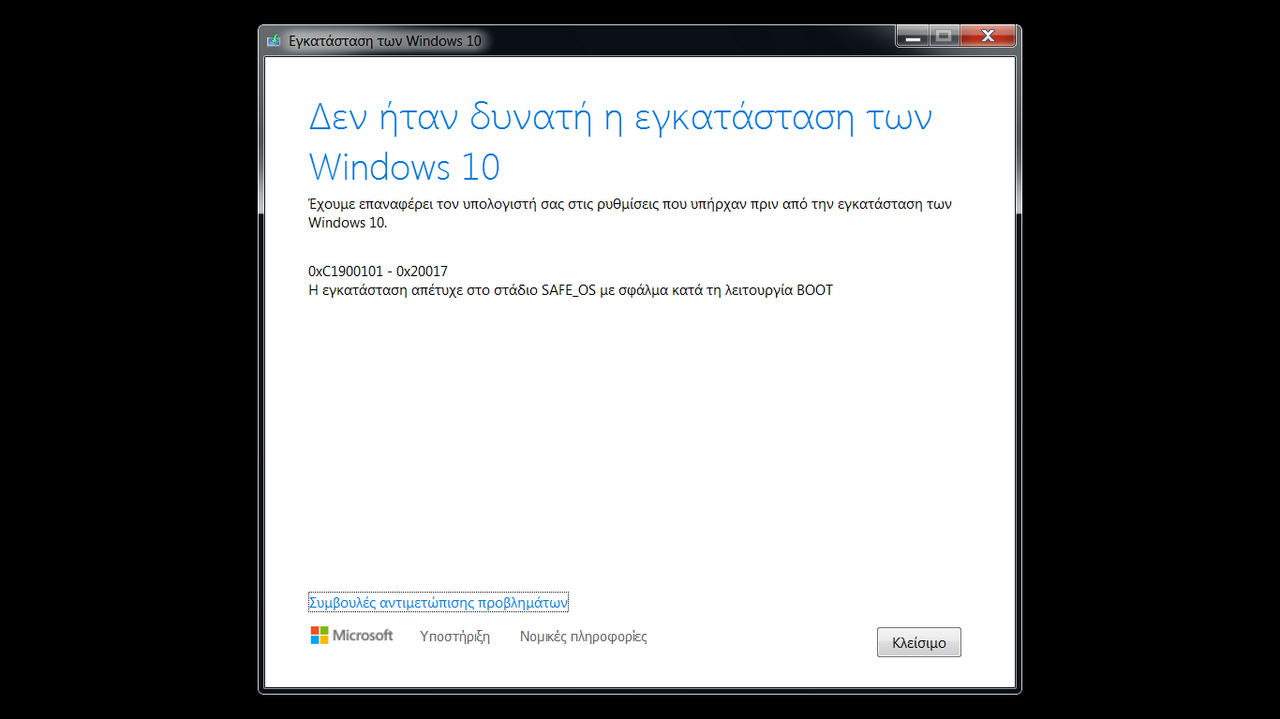Click the Έχουμε επαναφέρει τον υπολογιστή paragraph
Viewport: 1280px width, 719px height.
pos(630,213)
